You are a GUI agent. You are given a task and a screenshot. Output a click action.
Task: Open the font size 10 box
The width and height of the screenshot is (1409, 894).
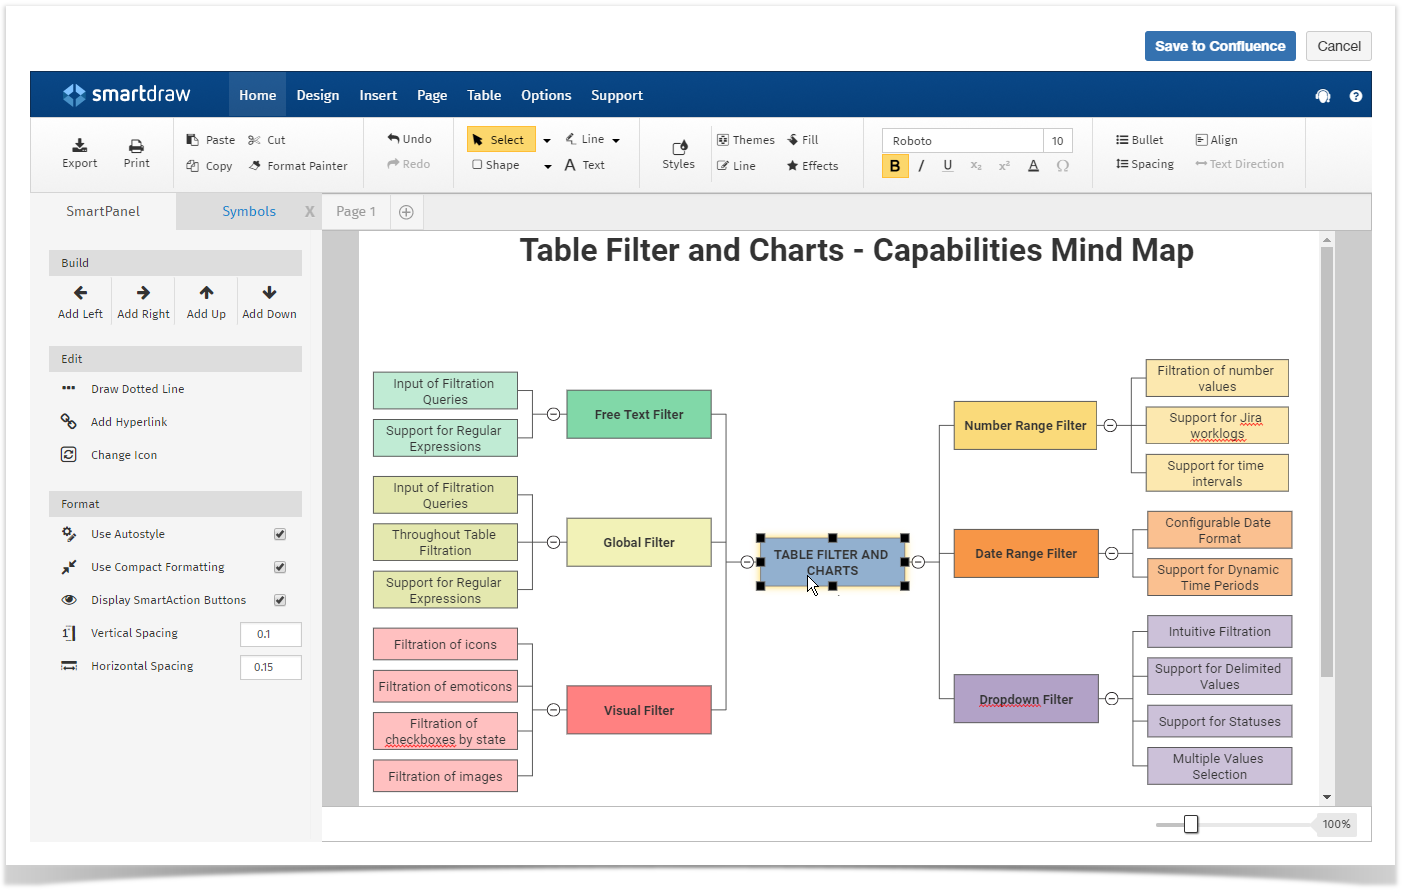click(x=1058, y=141)
